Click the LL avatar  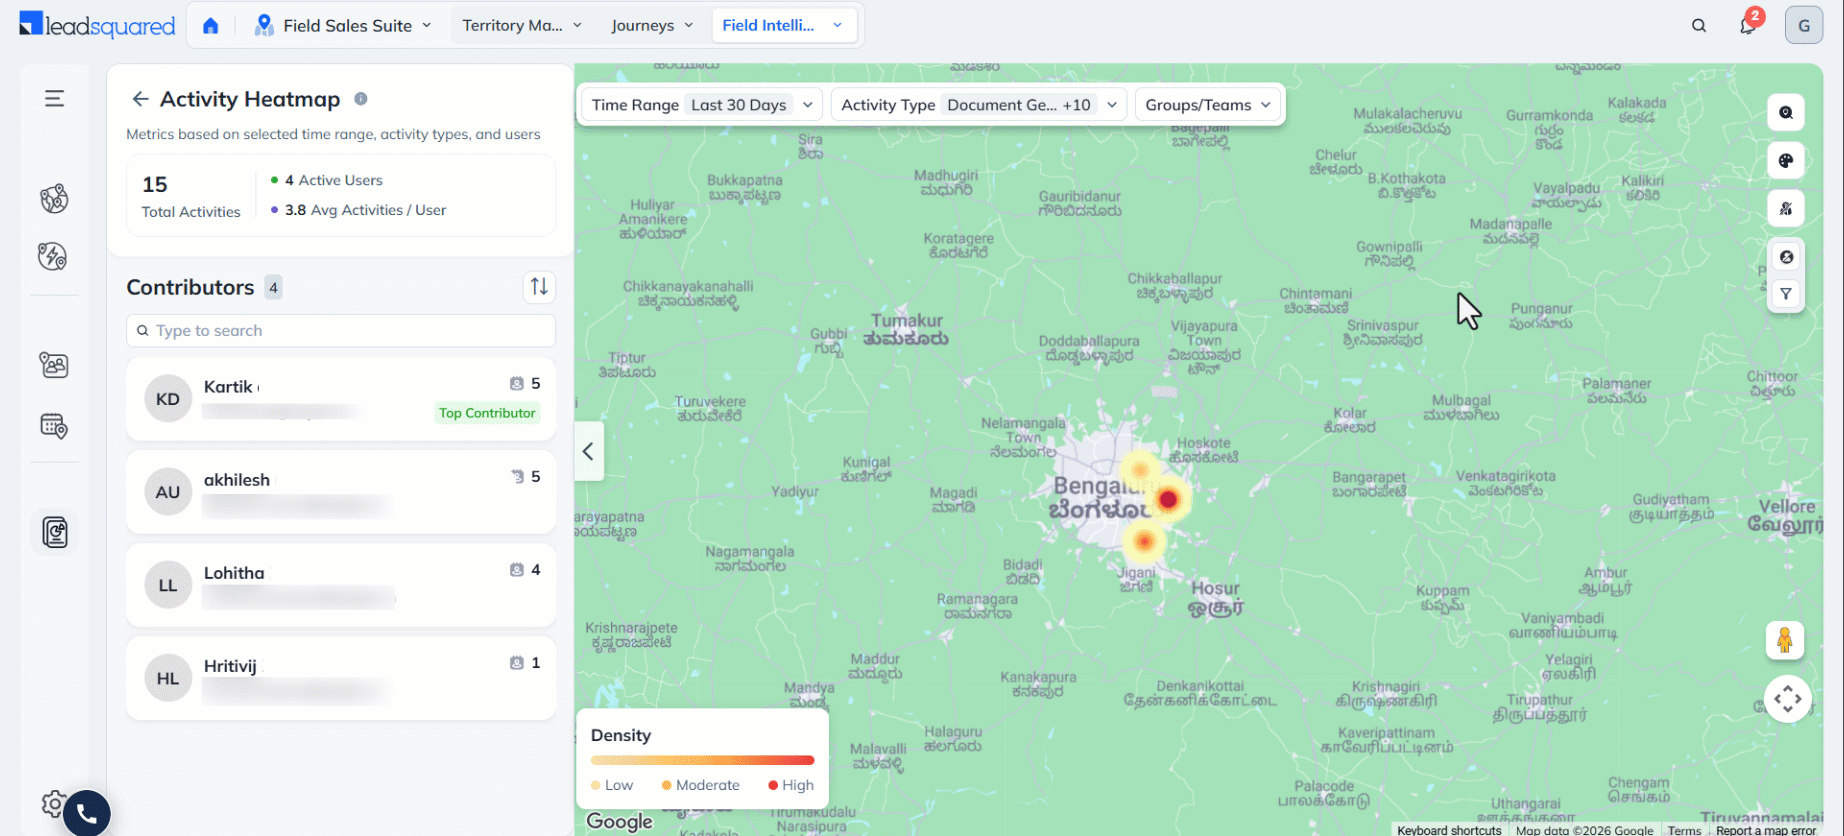168,585
